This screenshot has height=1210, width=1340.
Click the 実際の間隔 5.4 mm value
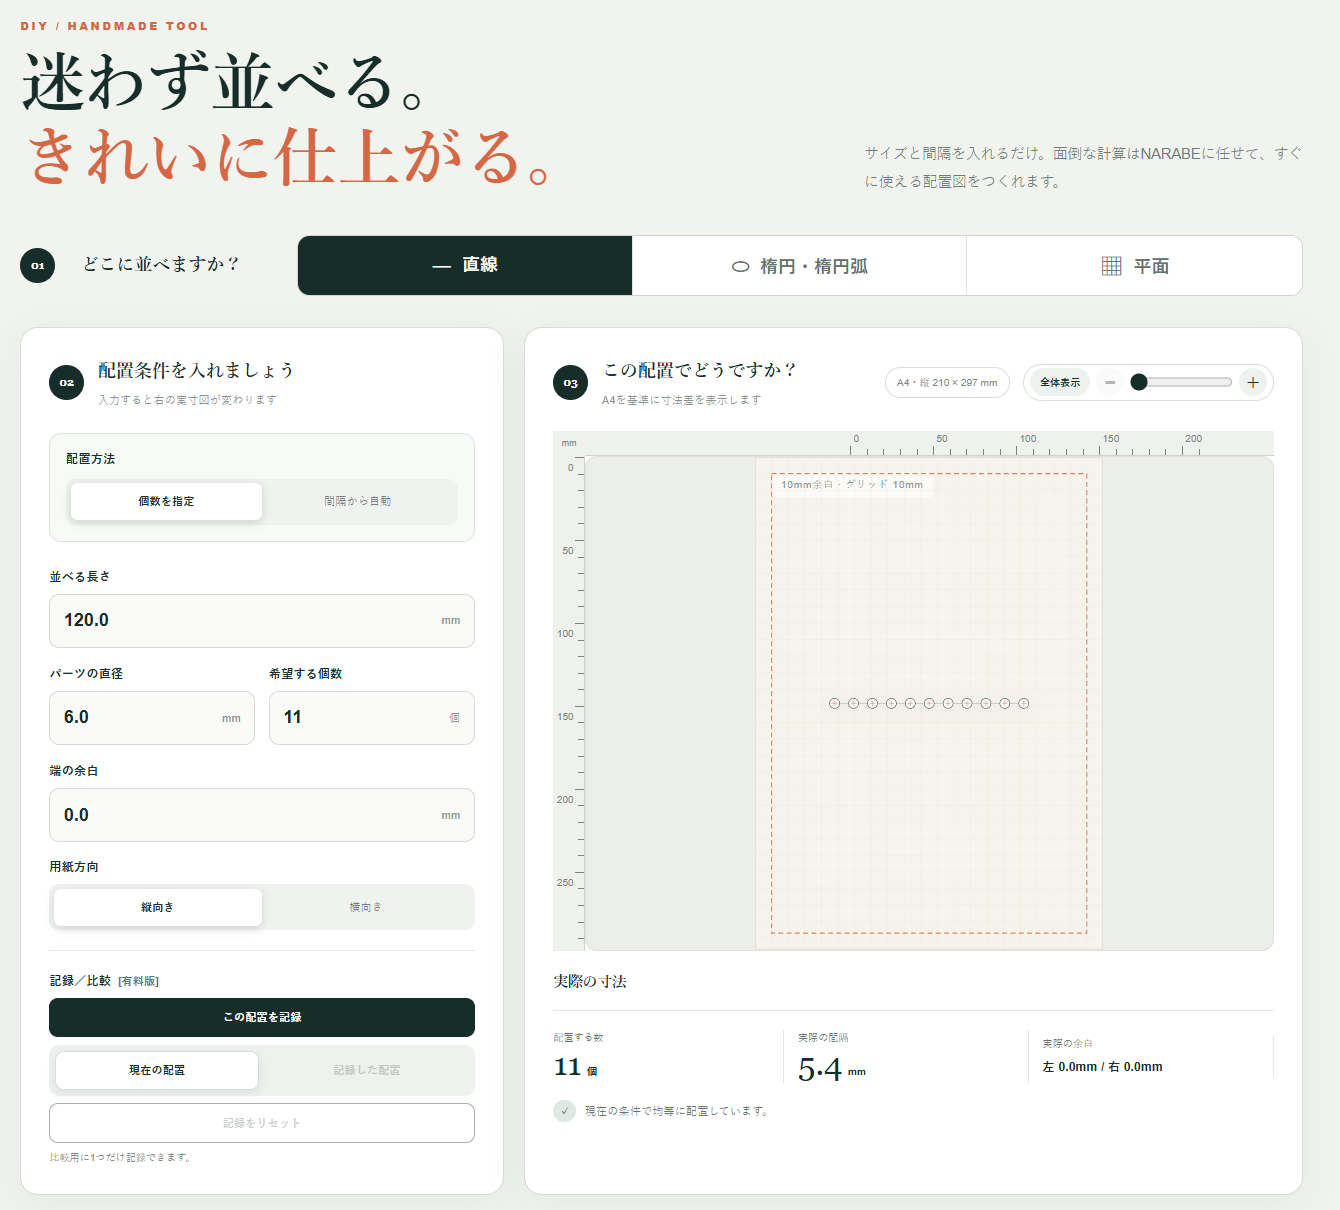tap(832, 1069)
